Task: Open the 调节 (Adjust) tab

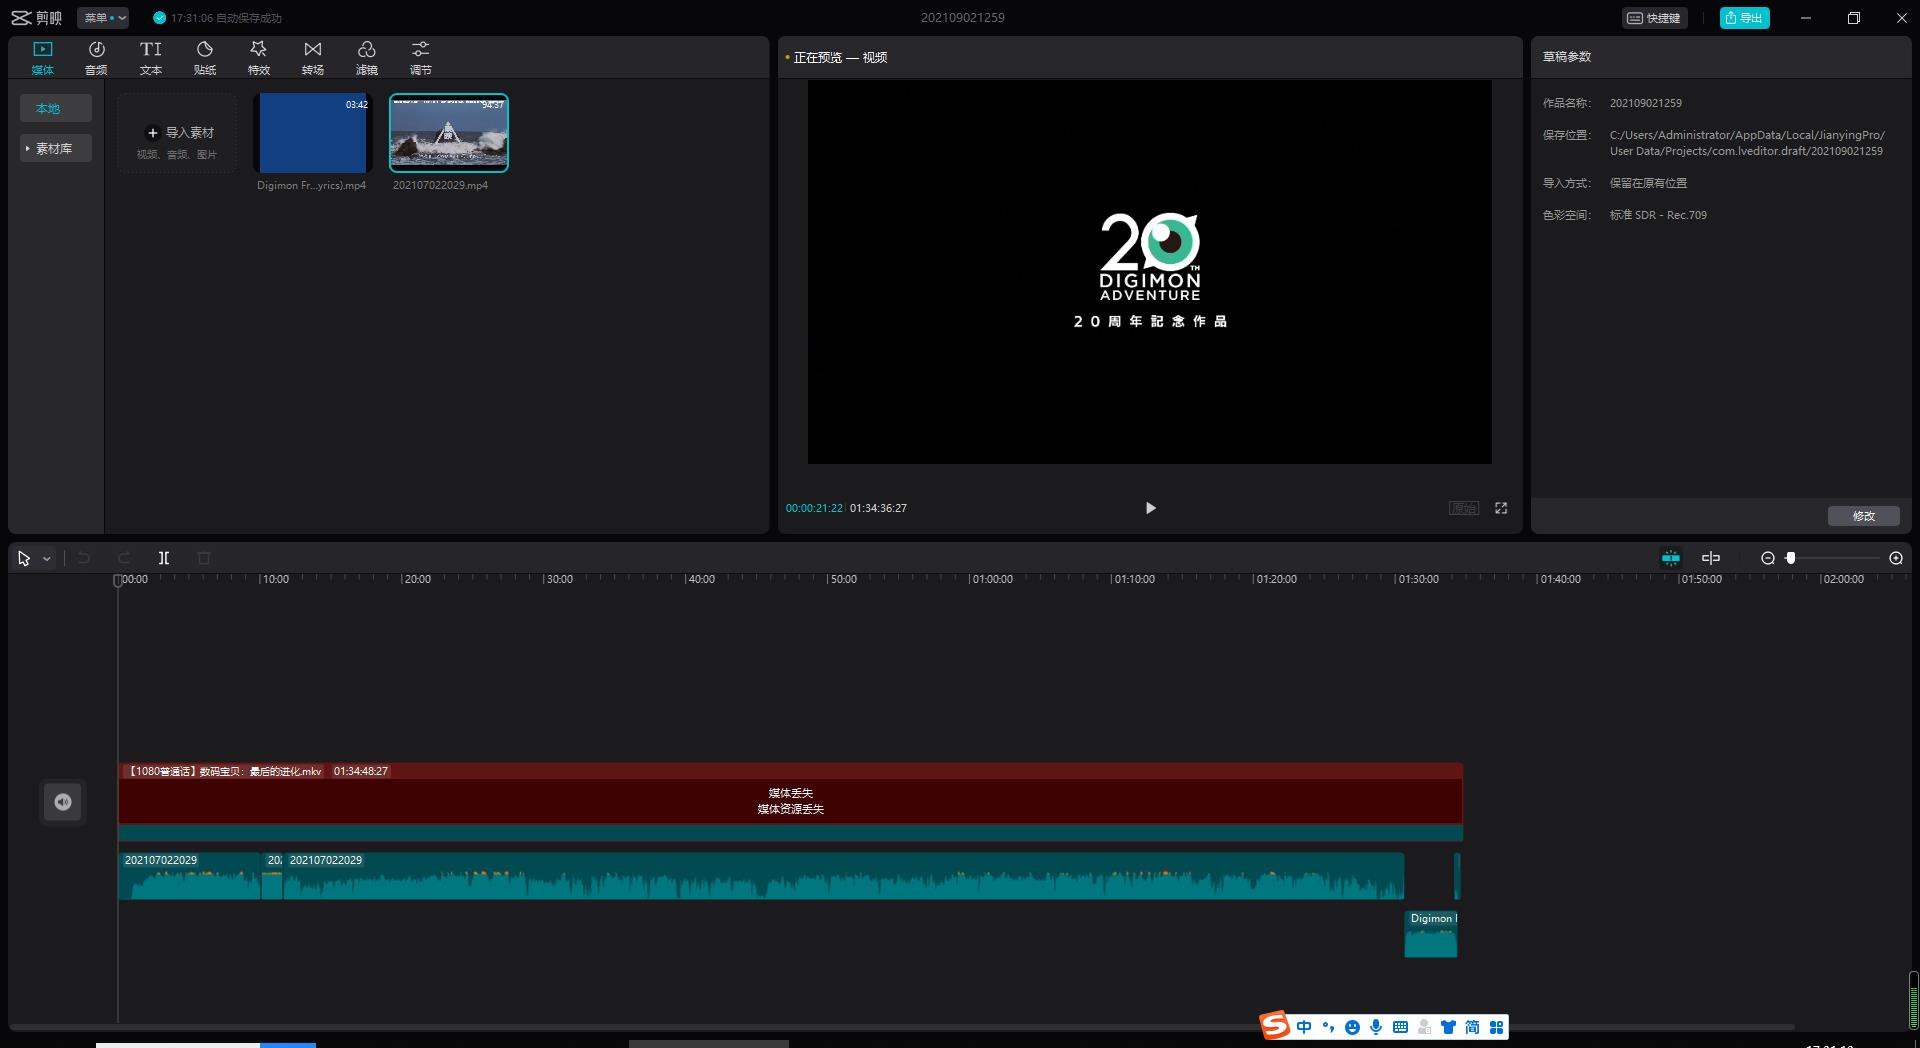Action: tap(420, 58)
